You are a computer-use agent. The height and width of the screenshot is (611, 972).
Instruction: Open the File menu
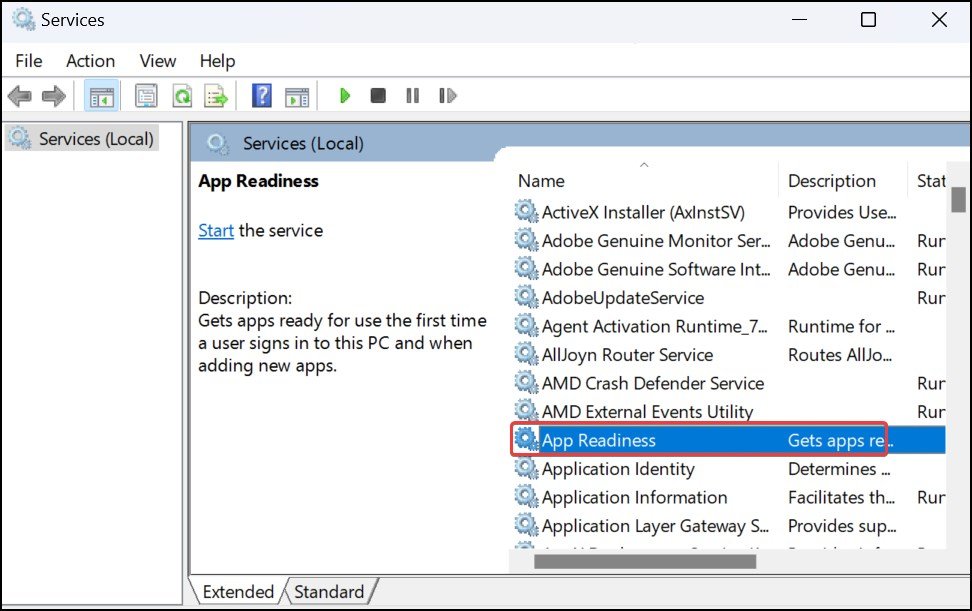click(29, 61)
